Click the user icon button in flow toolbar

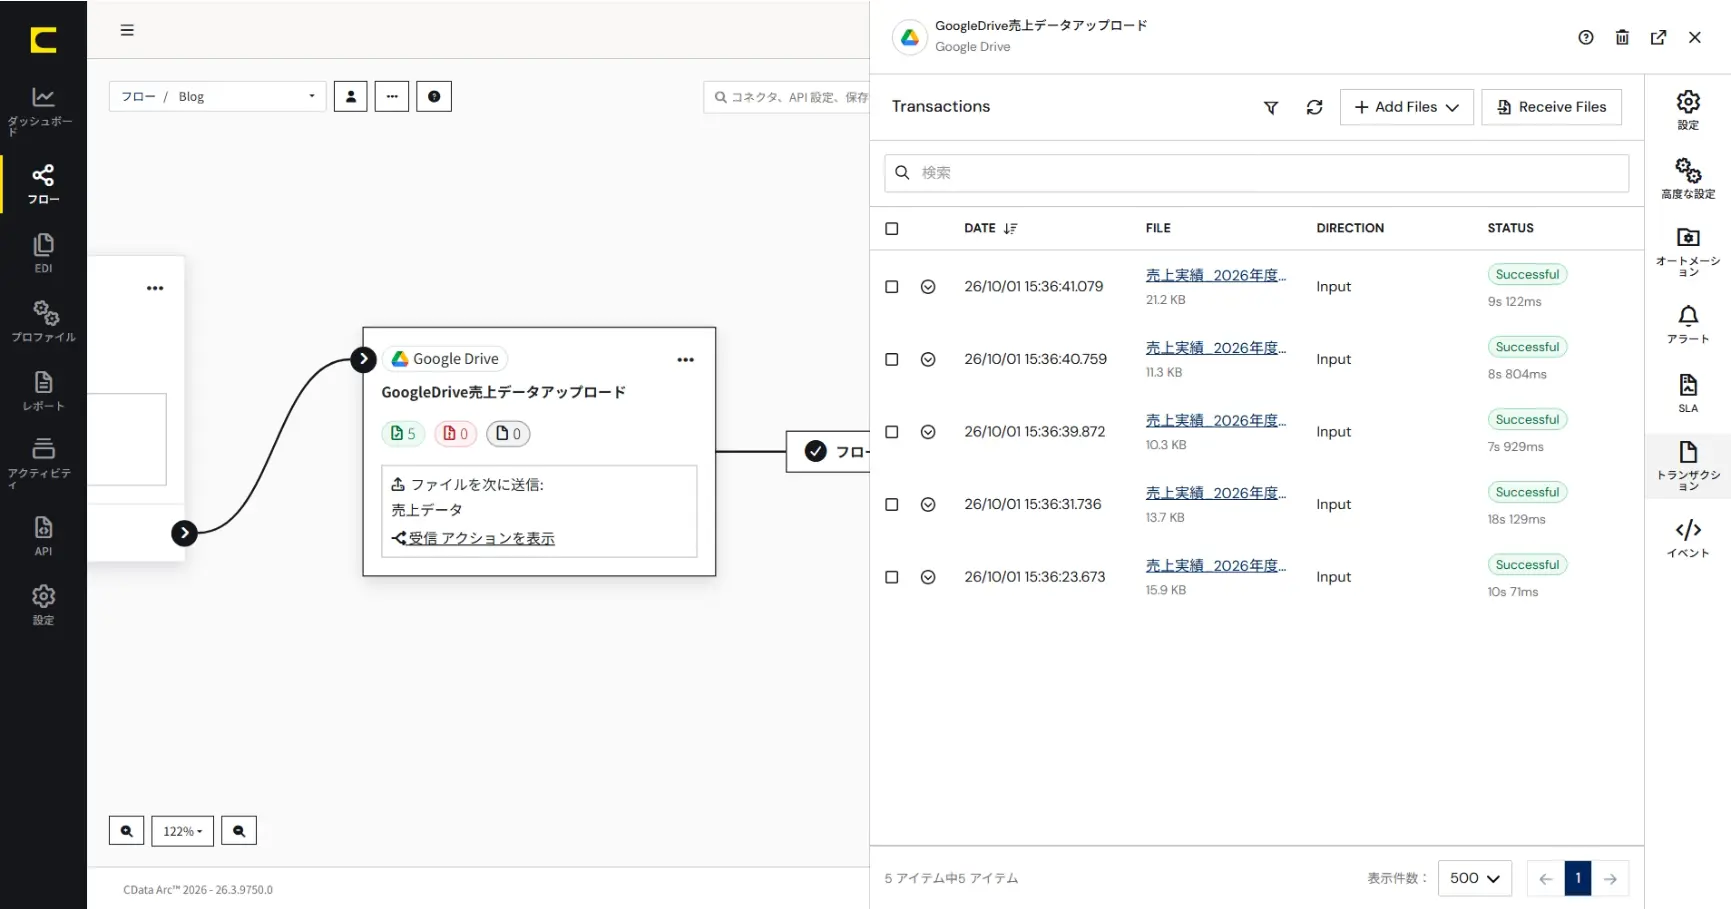click(351, 97)
